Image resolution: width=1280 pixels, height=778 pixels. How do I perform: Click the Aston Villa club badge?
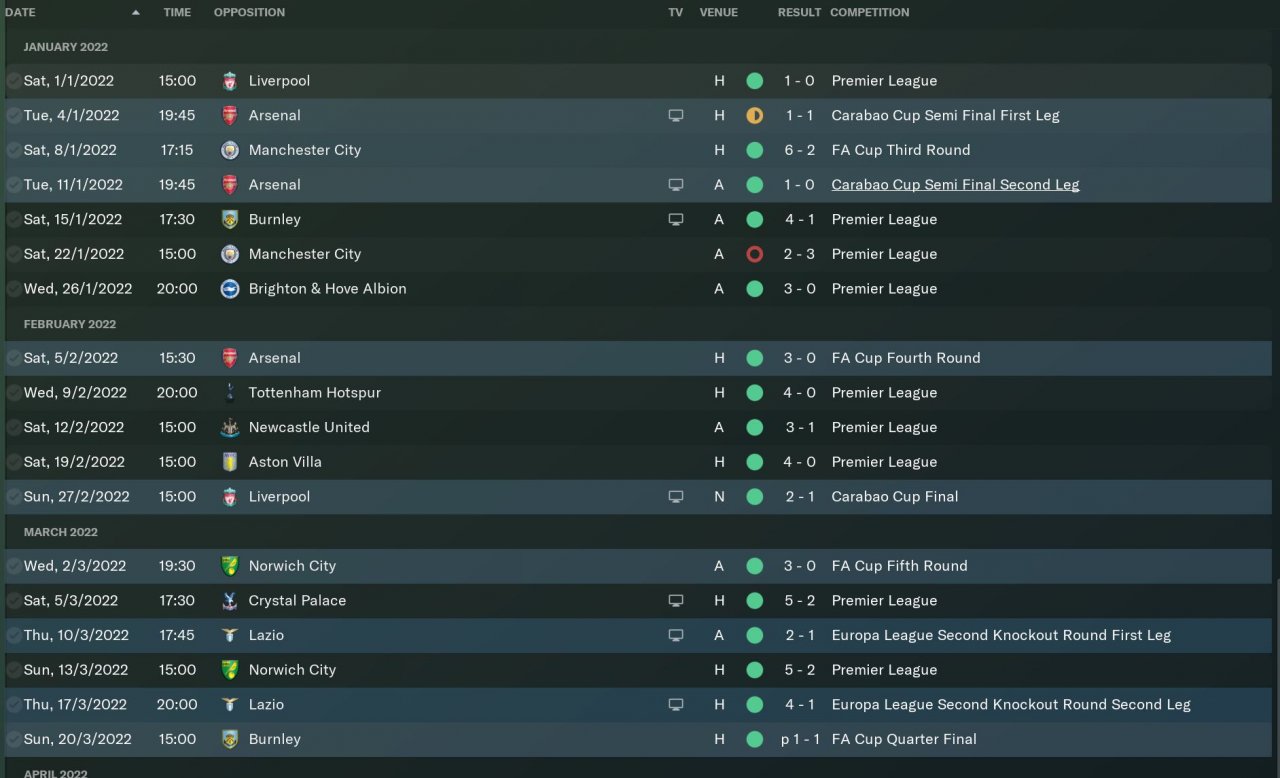point(230,462)
